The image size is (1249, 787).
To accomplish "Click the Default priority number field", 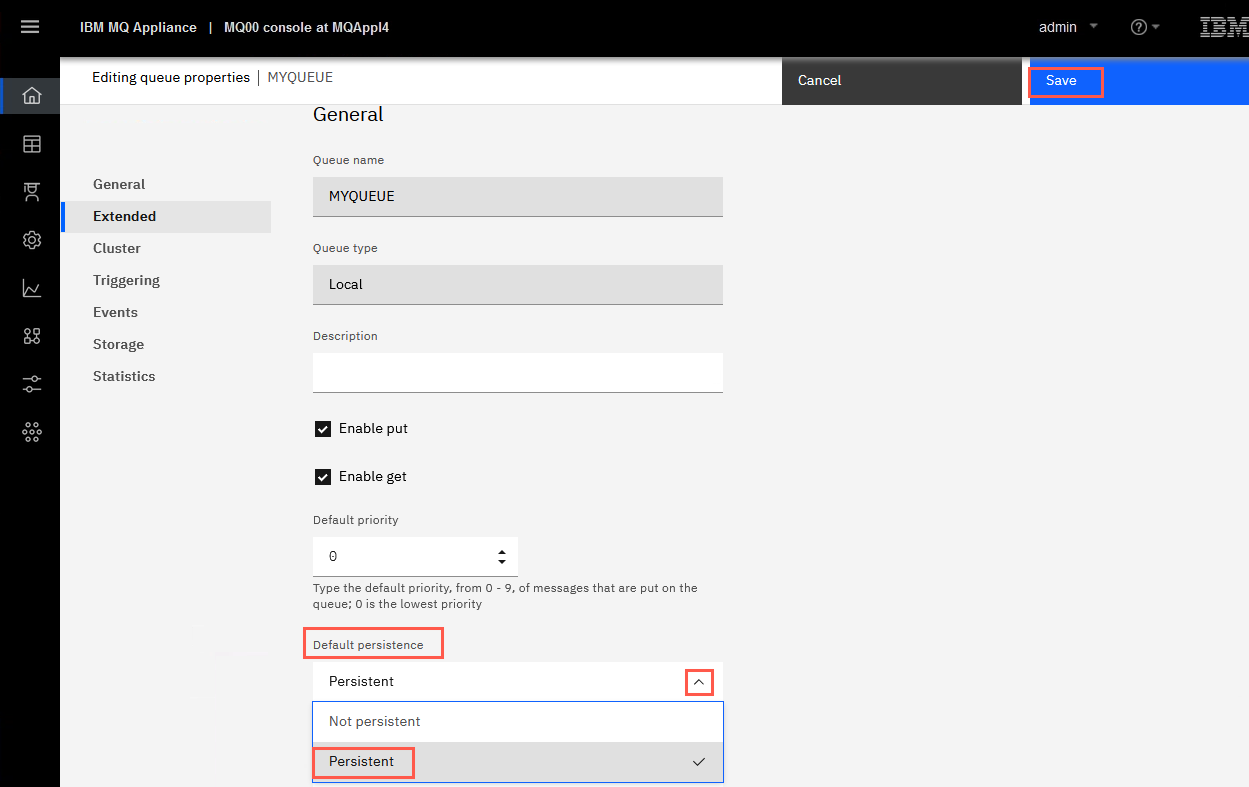I will (x=415, y=556).
